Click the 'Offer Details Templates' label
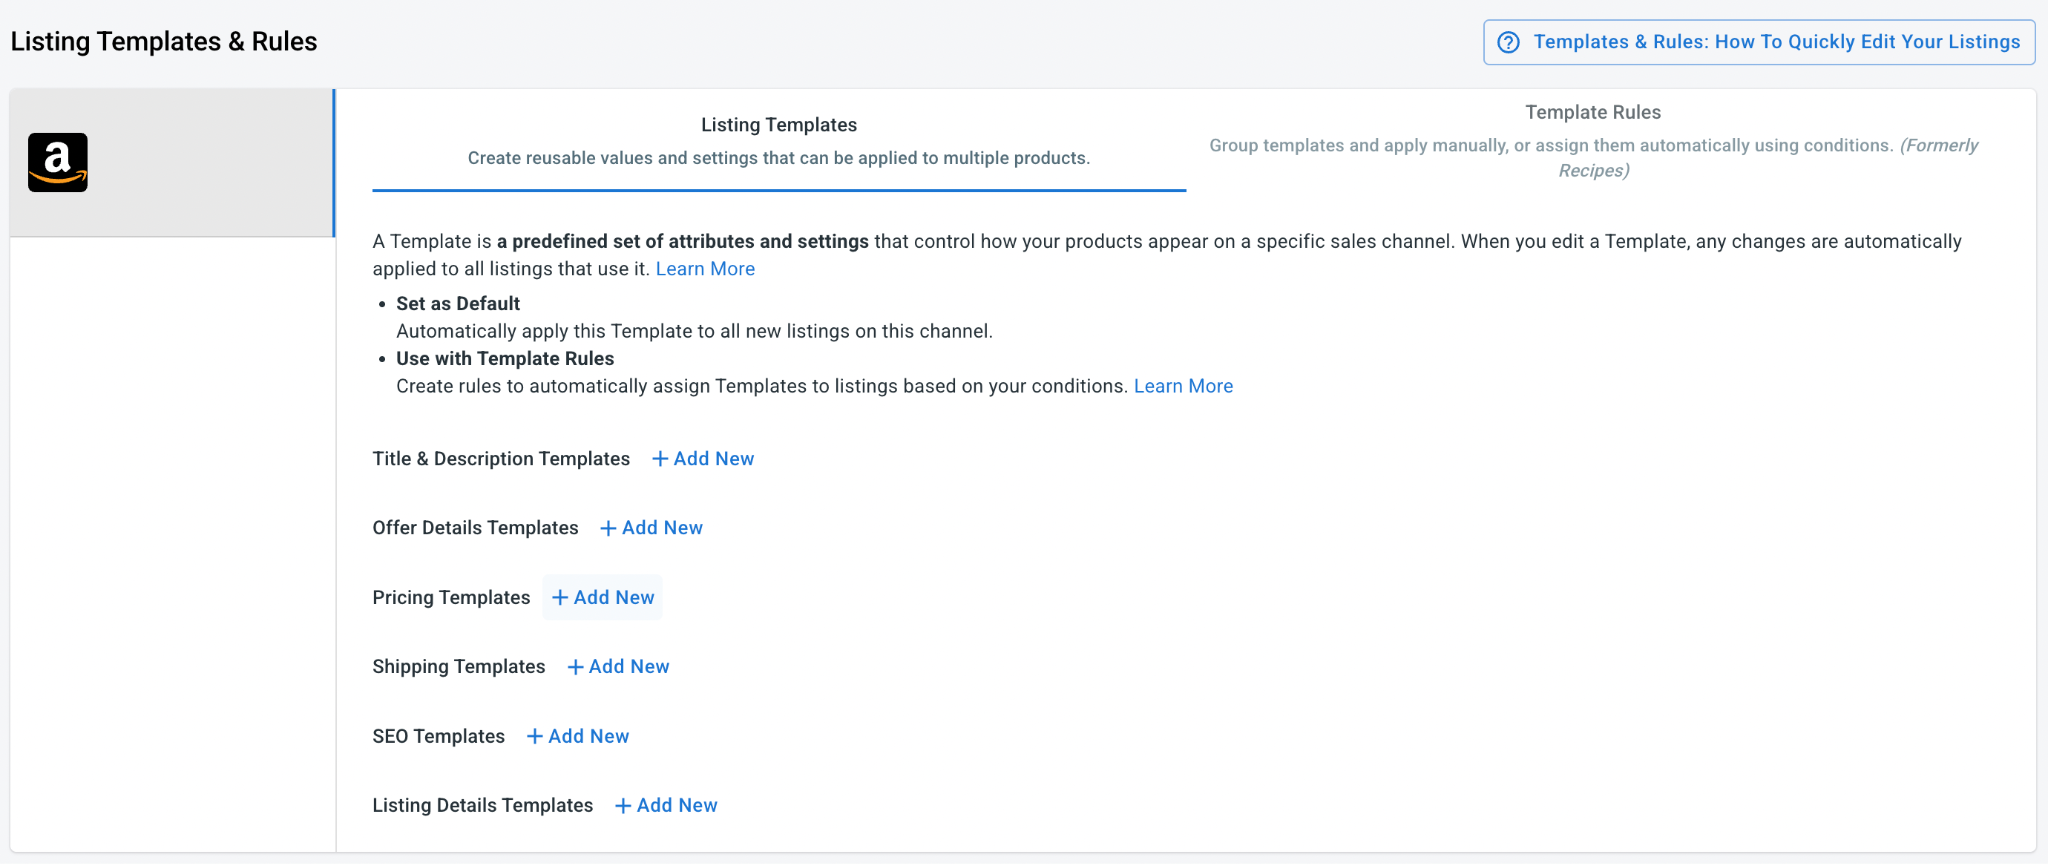 (475, 528)
